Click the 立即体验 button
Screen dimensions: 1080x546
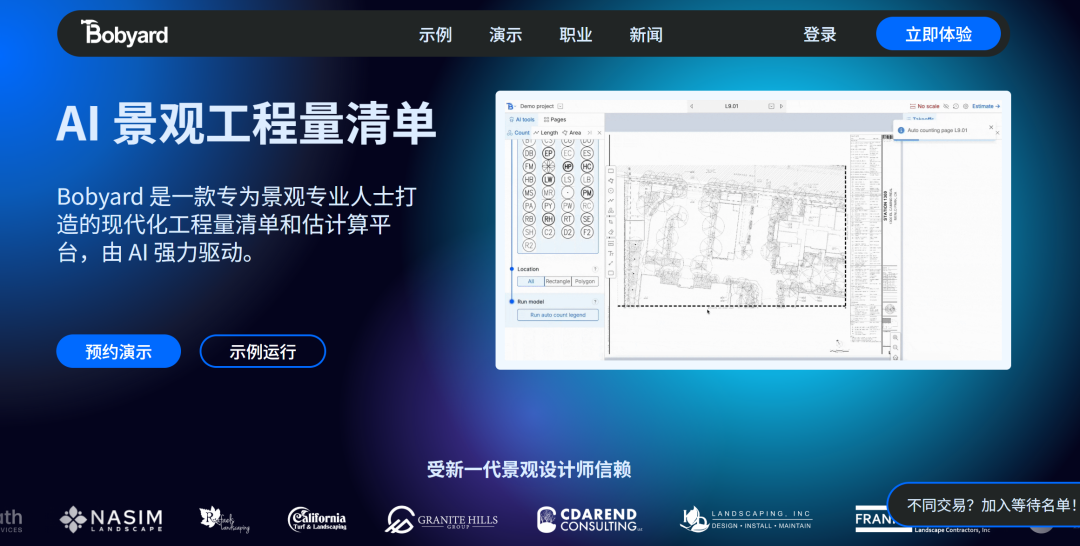point(938,34)
